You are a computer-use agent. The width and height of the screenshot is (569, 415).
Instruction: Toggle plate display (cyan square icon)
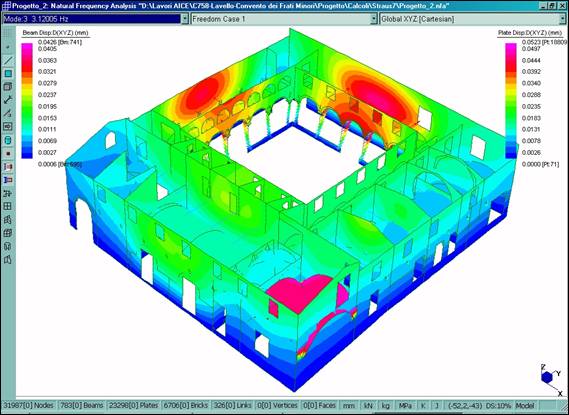point(8,74)
